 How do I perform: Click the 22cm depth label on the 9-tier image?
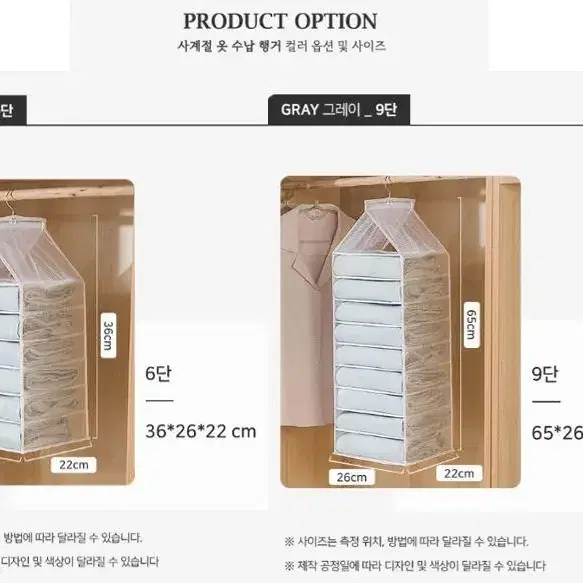click(459, 473)
